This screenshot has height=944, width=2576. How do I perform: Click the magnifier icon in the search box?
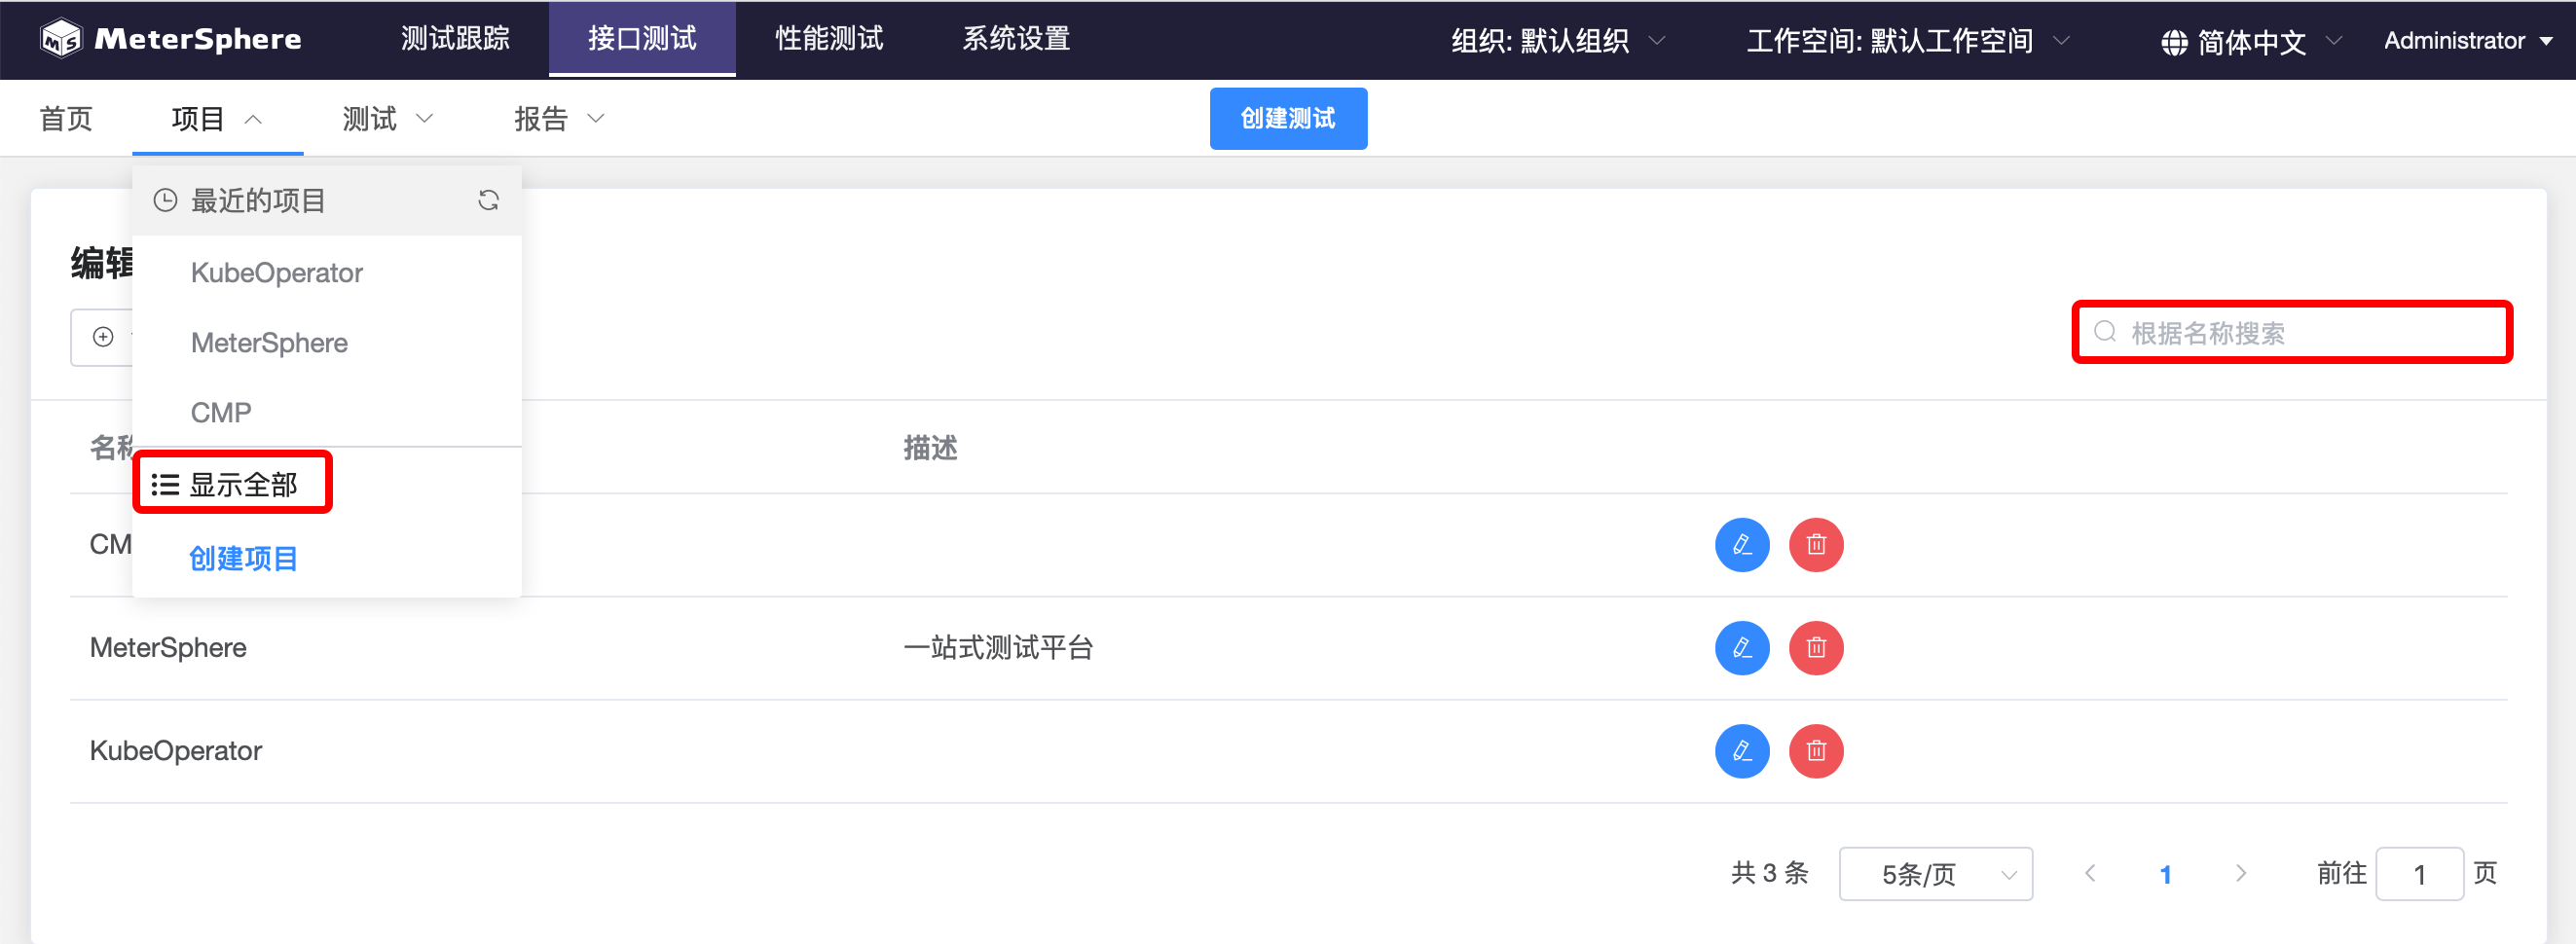click(2105, 332)
